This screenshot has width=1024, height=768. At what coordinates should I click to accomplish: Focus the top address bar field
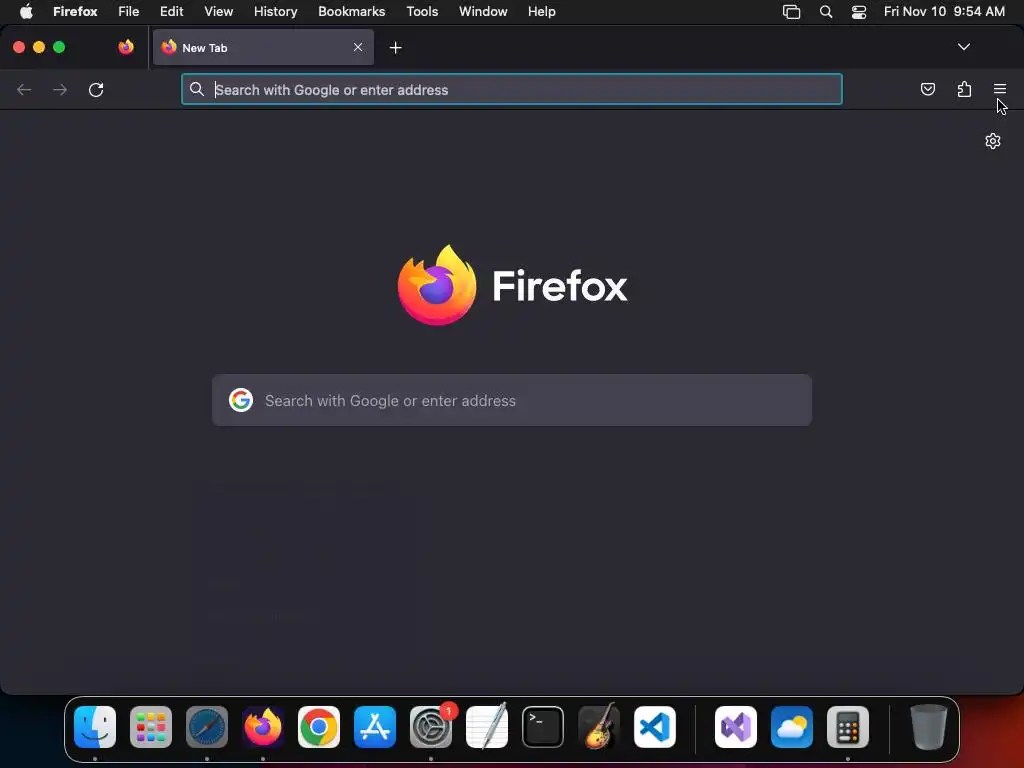[x=511, y=89]
